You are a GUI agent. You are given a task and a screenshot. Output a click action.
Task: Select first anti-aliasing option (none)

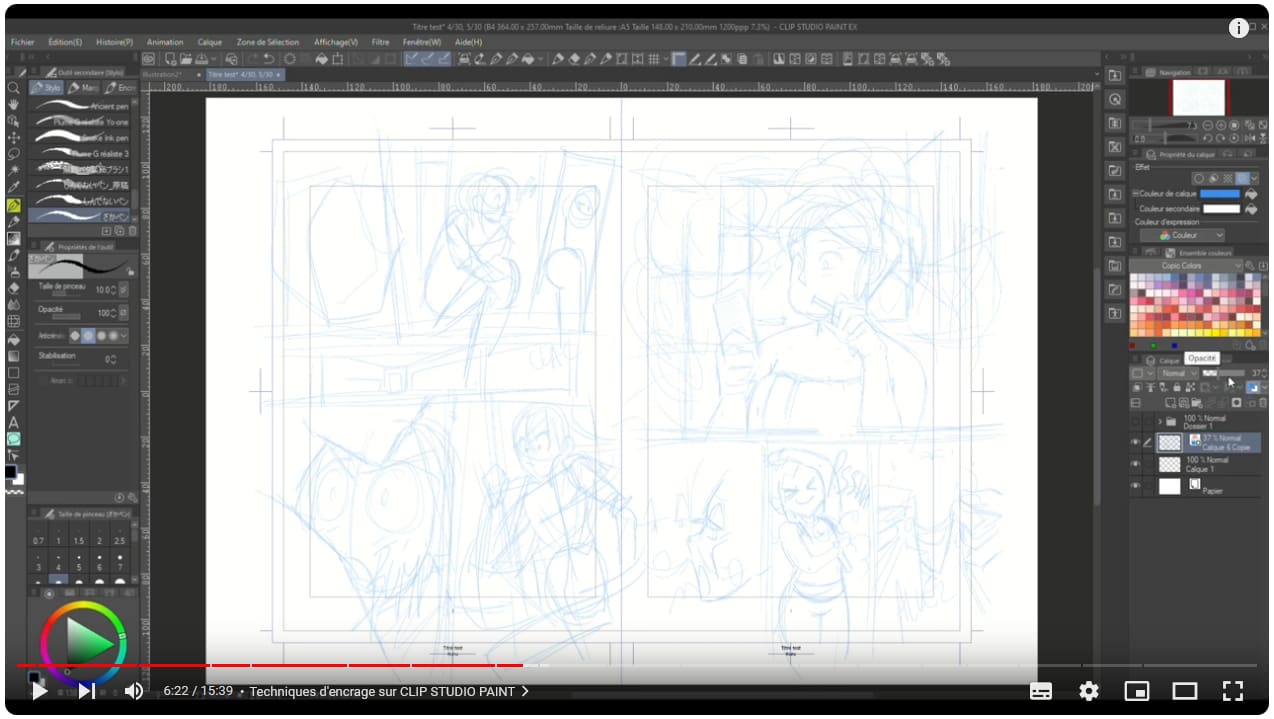74,336
